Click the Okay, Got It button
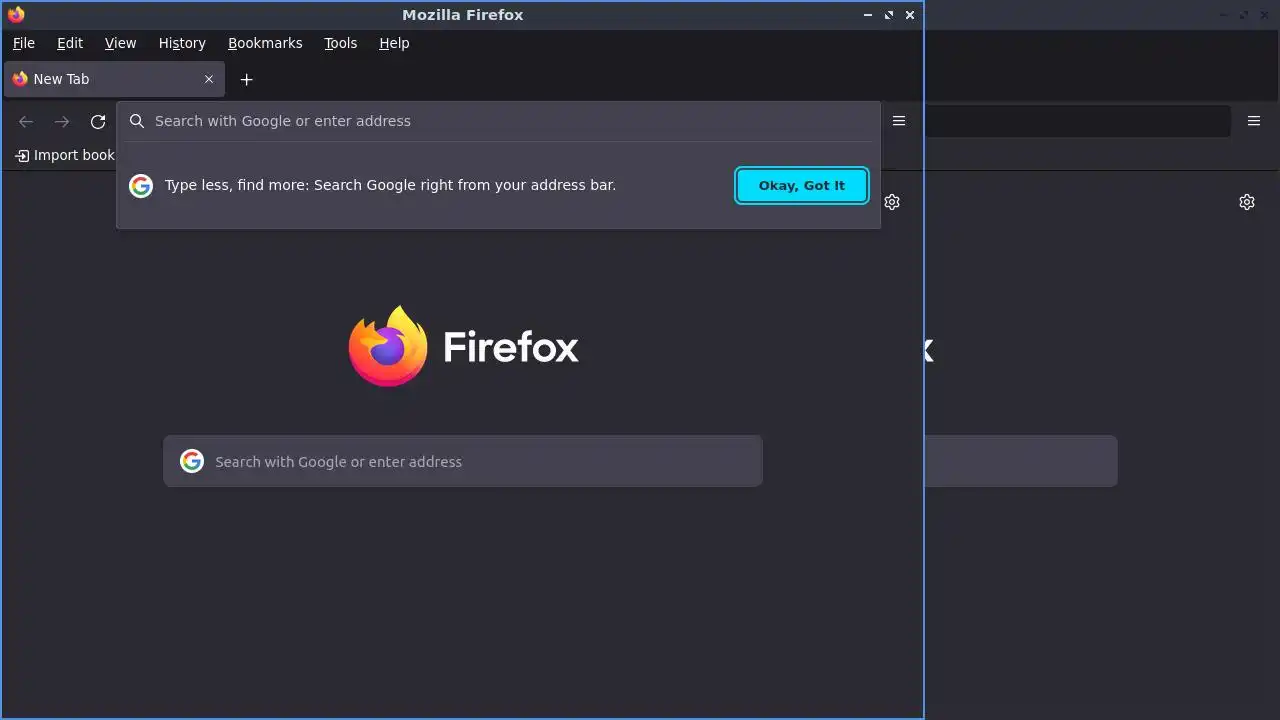Image resolution: width=1280 pixels, height=720 pixels. click(x=802, y=185)
